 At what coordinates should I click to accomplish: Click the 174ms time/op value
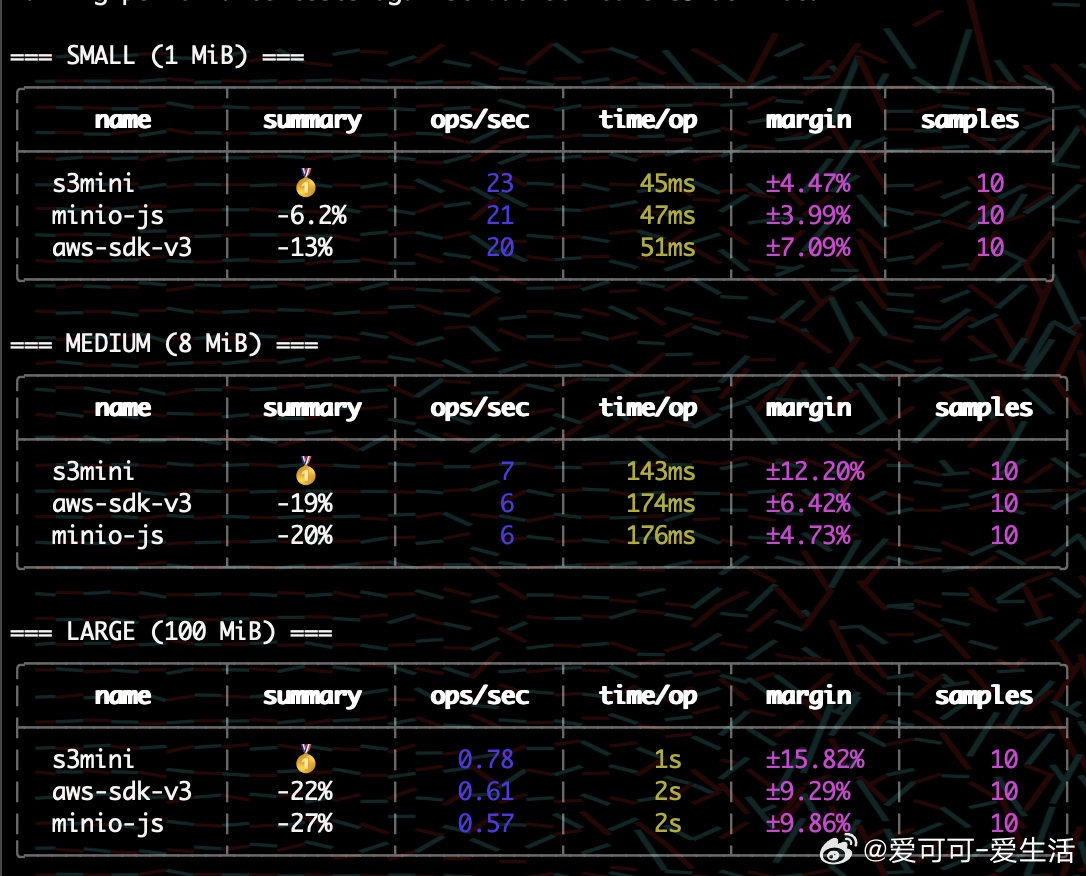pyautogui.click(x=661, y=503)
